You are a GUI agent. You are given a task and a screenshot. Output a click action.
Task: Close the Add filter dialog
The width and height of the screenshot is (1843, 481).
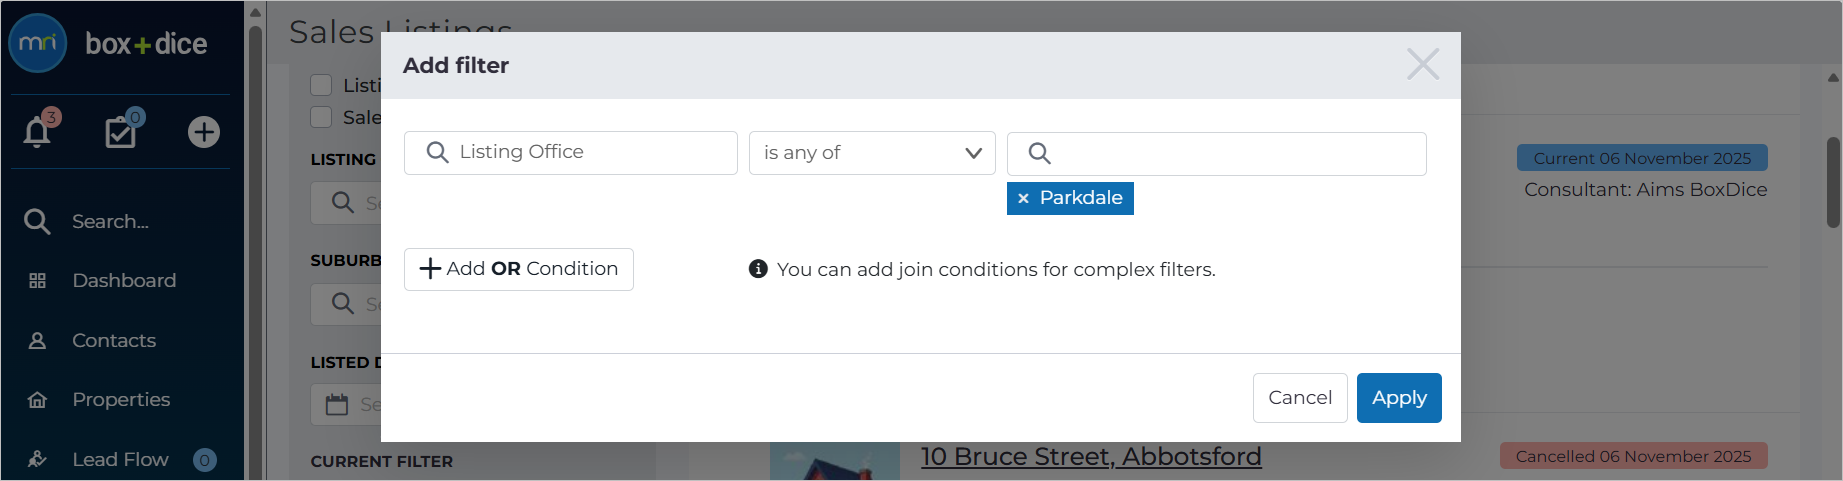pyautogui.click(x=1423, y=64)
